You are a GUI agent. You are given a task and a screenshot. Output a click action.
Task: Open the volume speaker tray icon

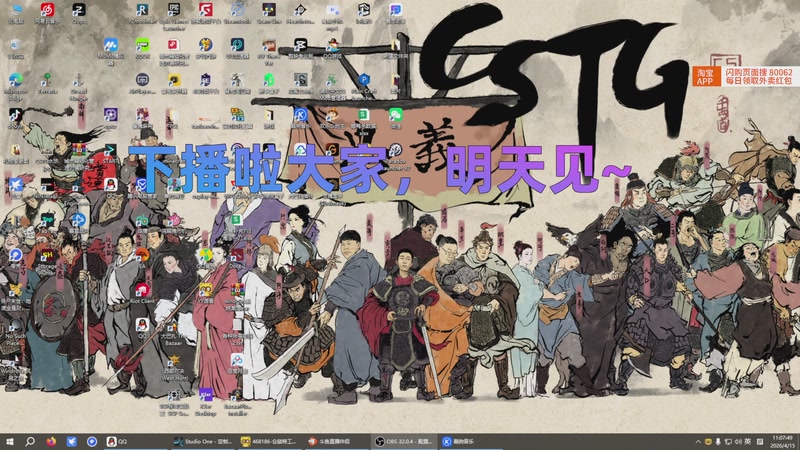coord(738,441)
